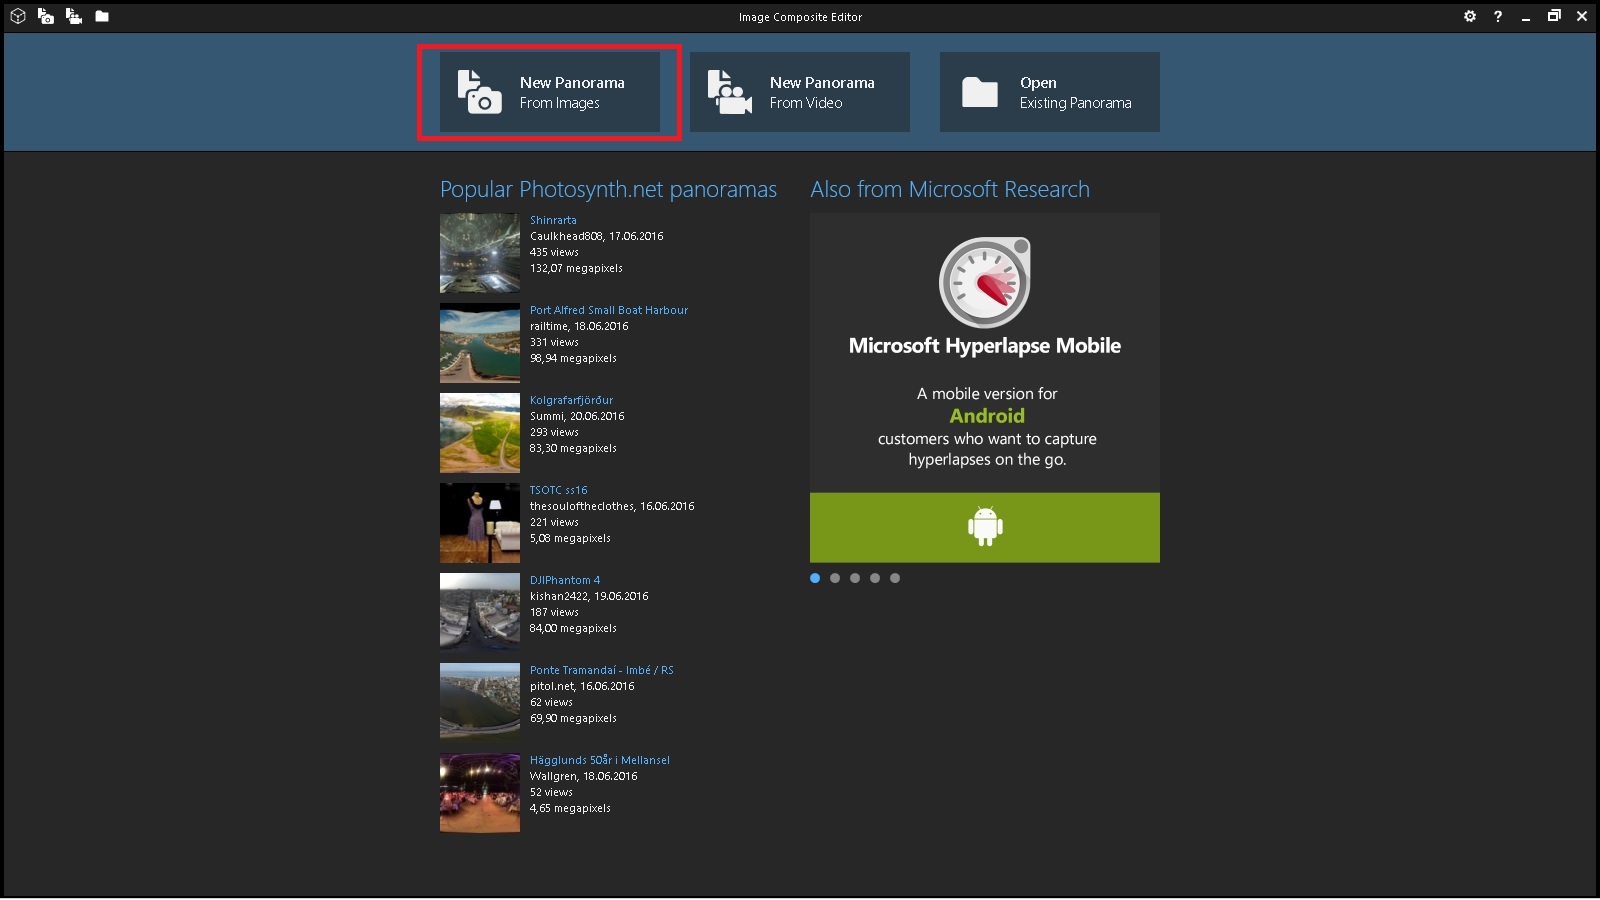Click the "83,30 megapixels" text
The height and width of the screenshot is (900, 1600).
(x=573, y=448)
